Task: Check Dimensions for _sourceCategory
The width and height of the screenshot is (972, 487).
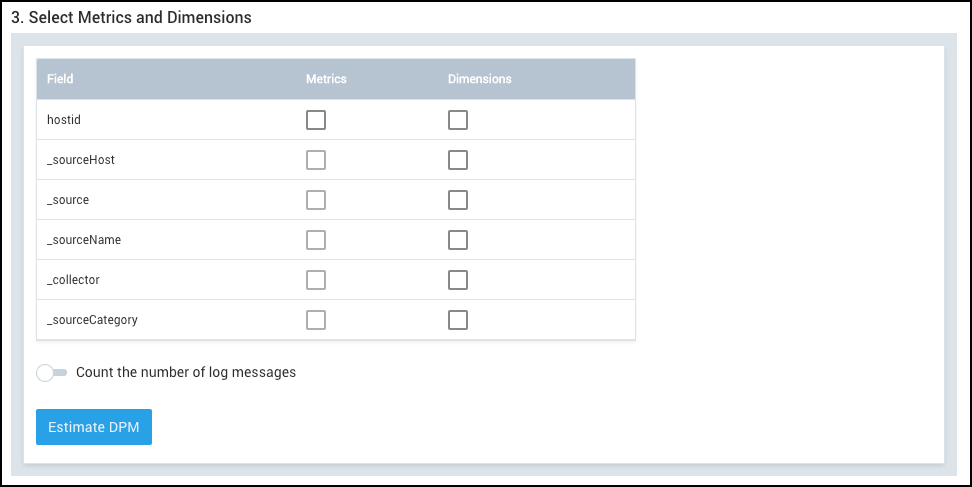Action: (x=458, y=320)
